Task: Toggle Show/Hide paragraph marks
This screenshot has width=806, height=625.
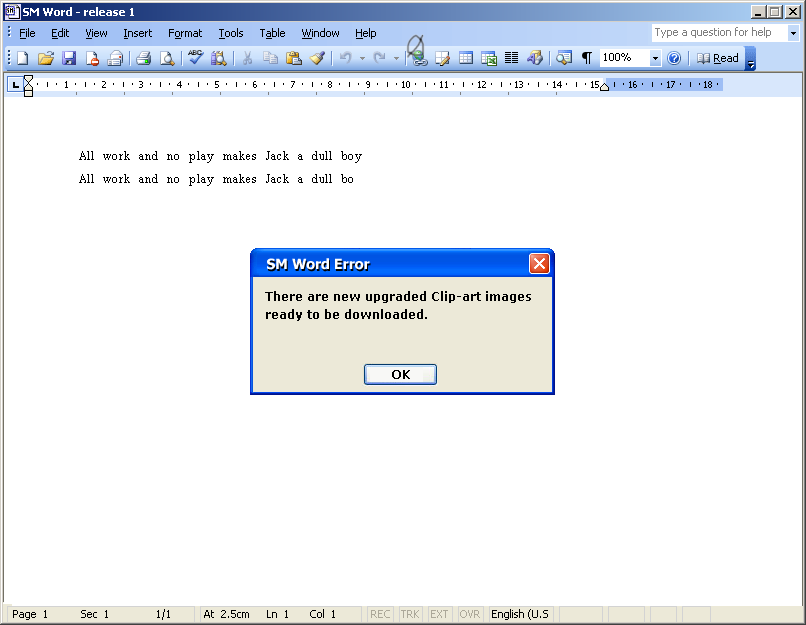Action: (586, 57)
